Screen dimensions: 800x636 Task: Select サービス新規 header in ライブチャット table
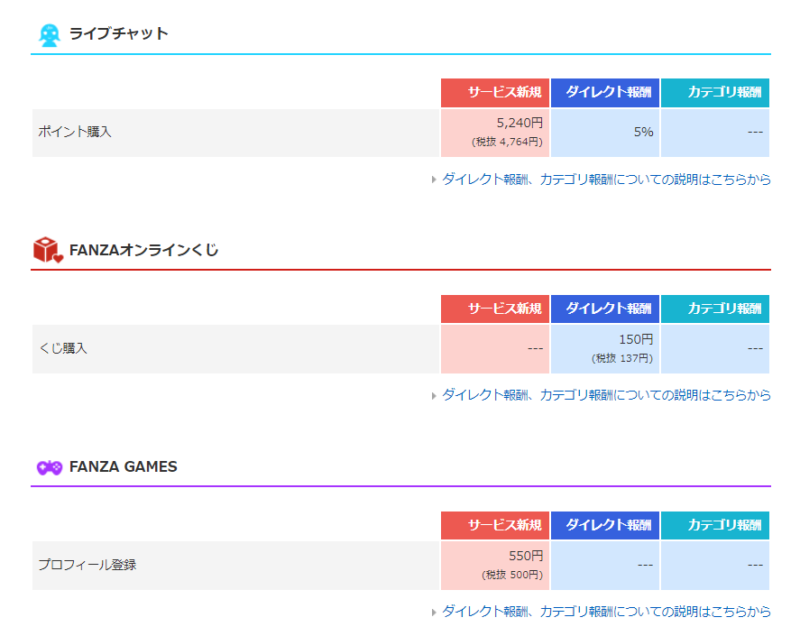coord(495,92)
